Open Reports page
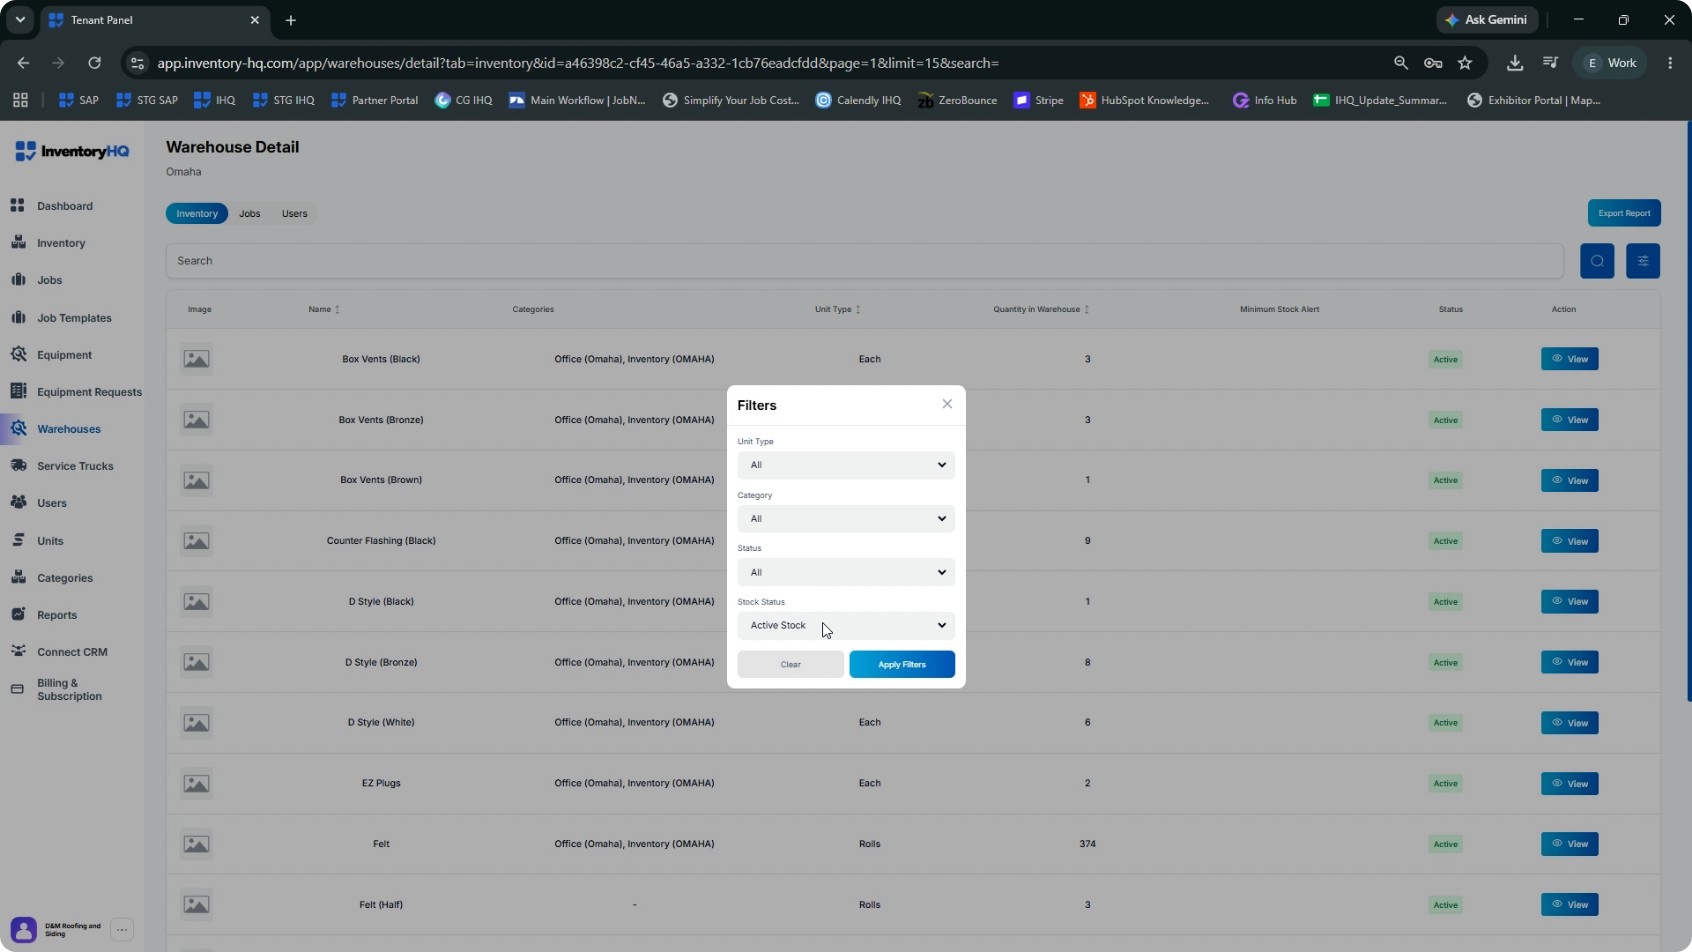Viewport: 1692px width, 952px height. pos(56,615)
